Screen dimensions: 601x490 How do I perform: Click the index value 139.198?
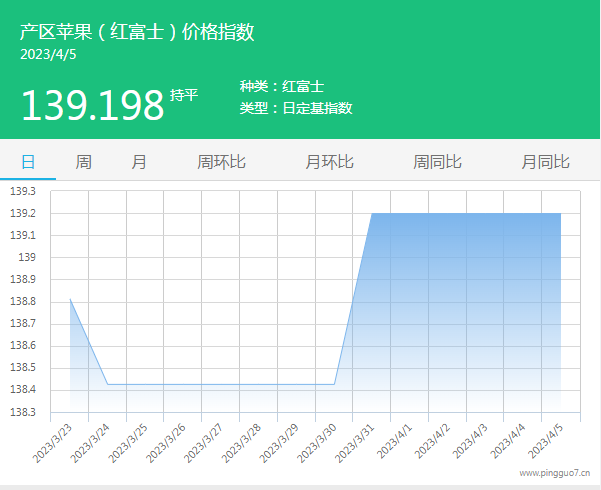pos(93,105)
